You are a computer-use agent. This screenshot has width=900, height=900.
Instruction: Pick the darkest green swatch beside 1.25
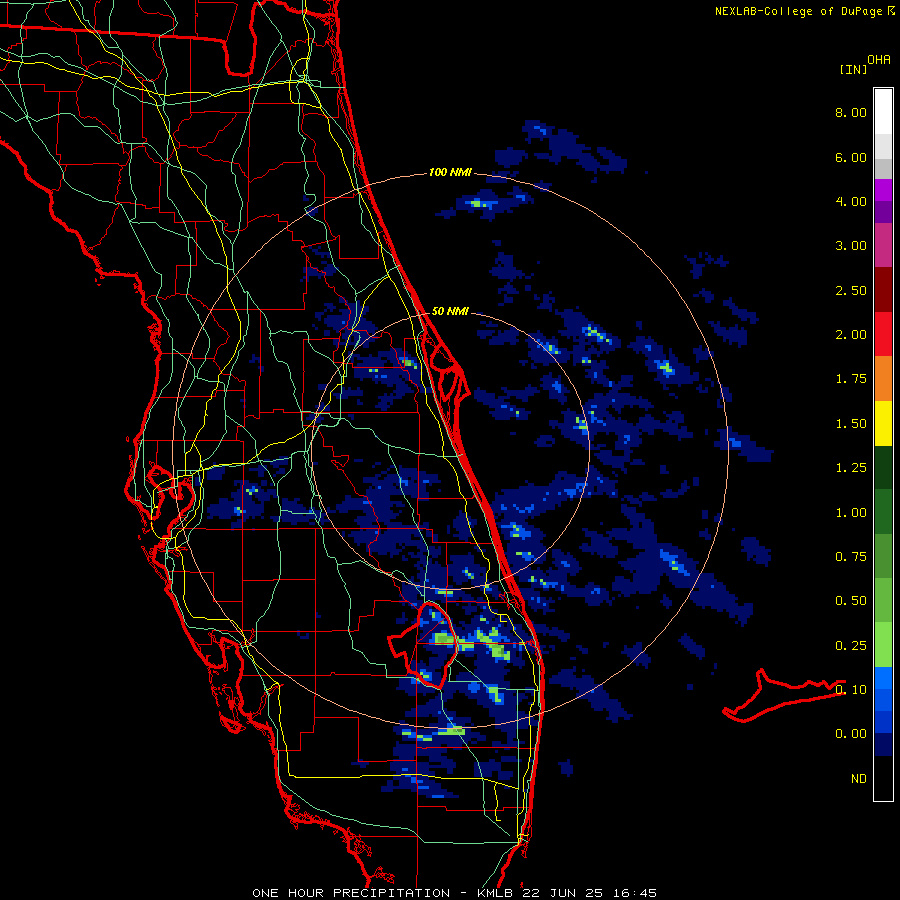pyautogui.click(x=883, y=468)
